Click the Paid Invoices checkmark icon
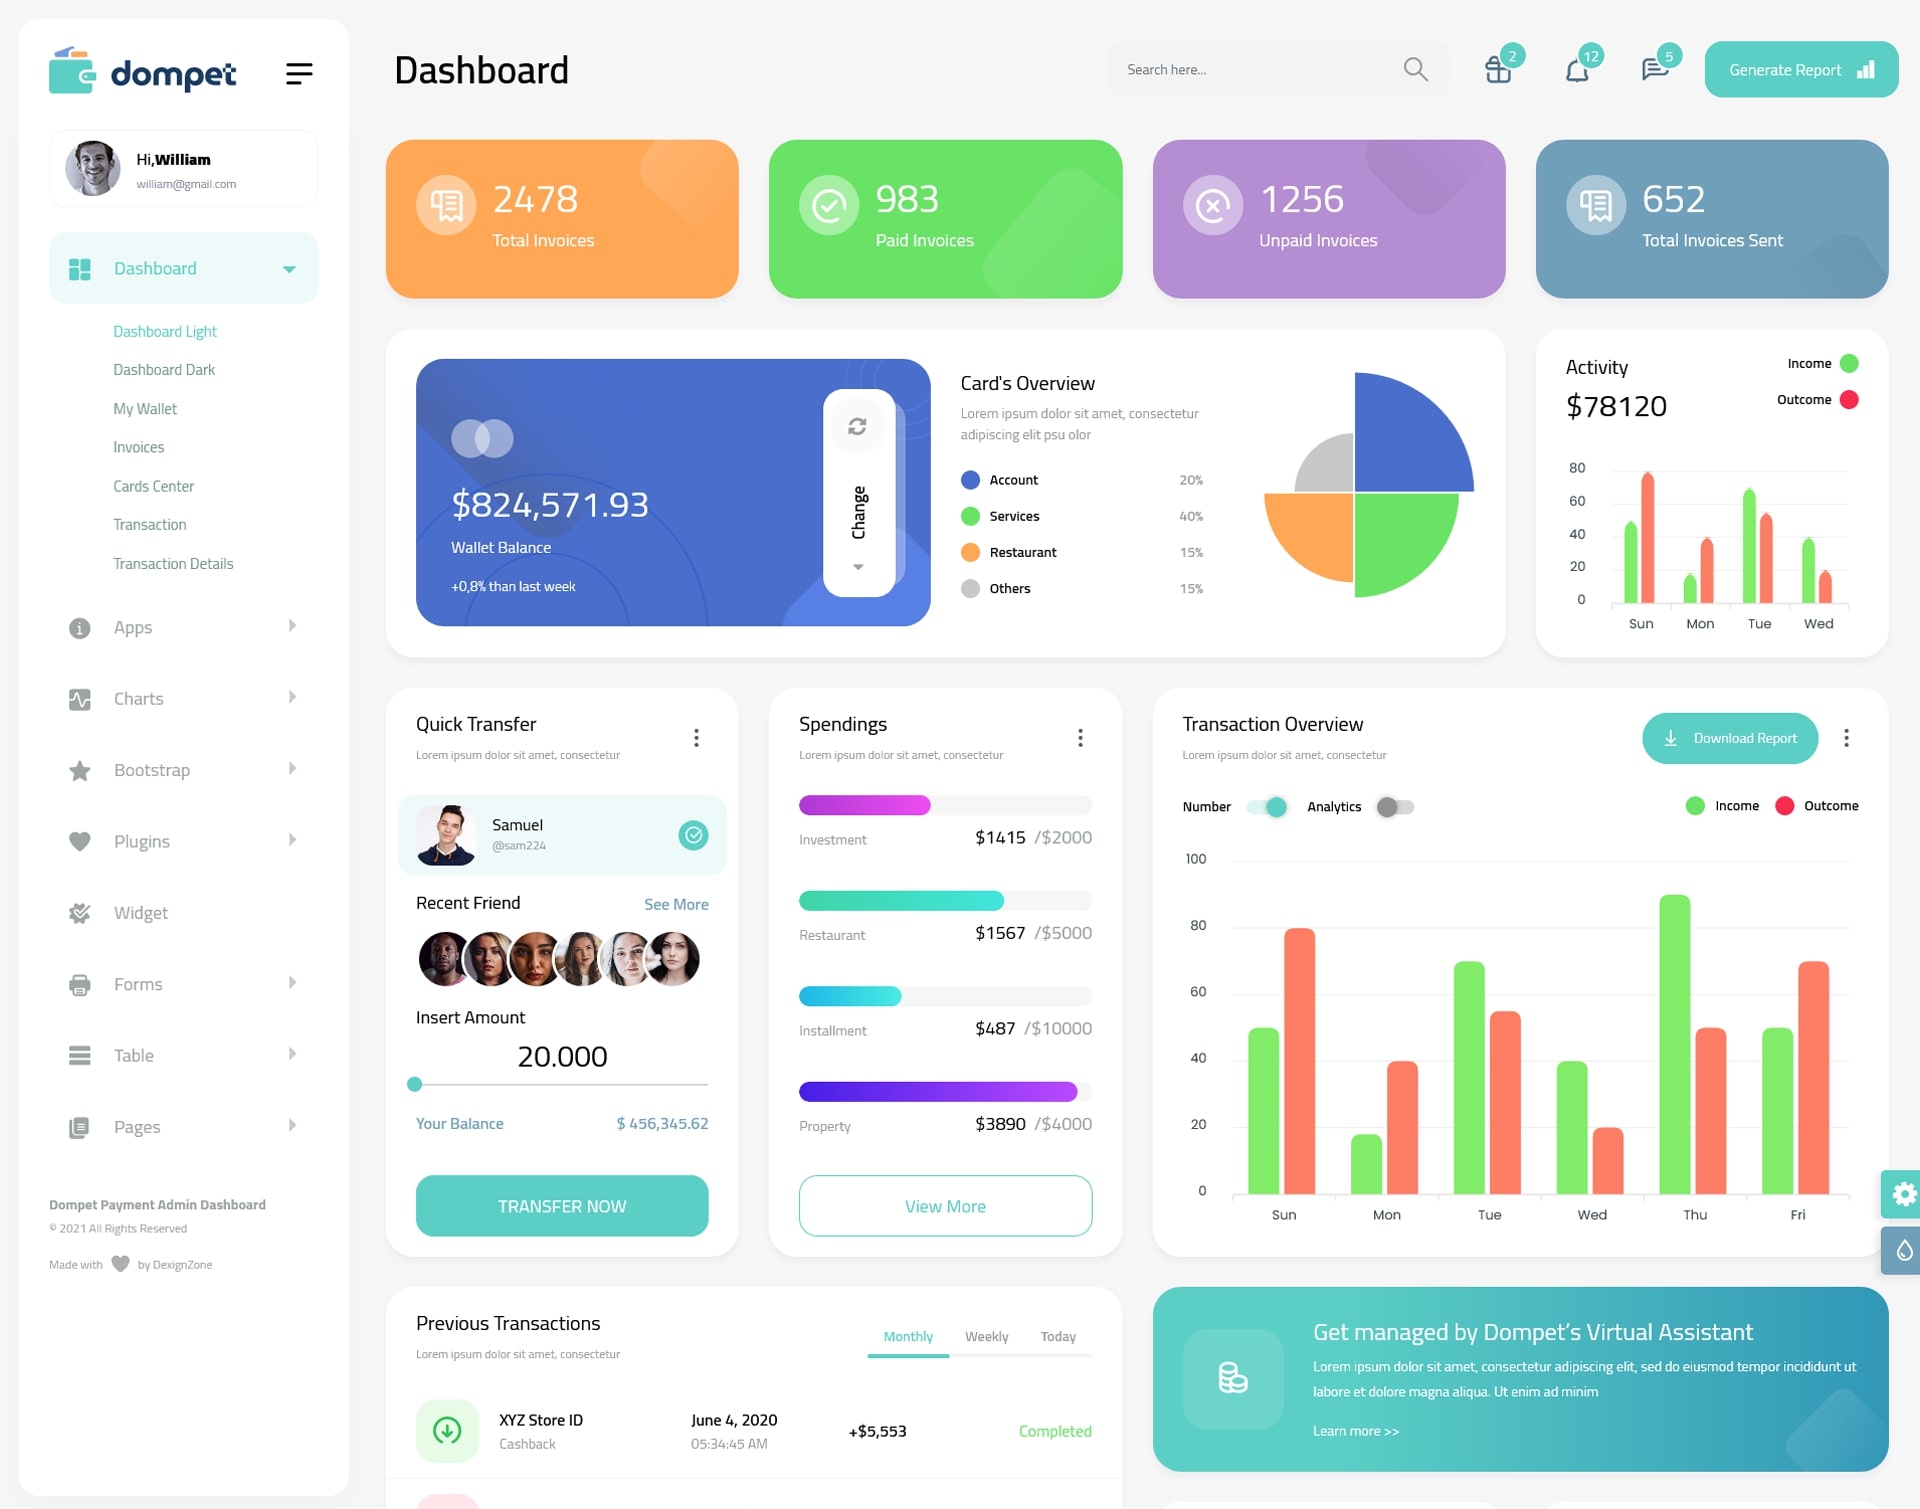This screenshot has width=1920, height=1509. tap(826, 204)
